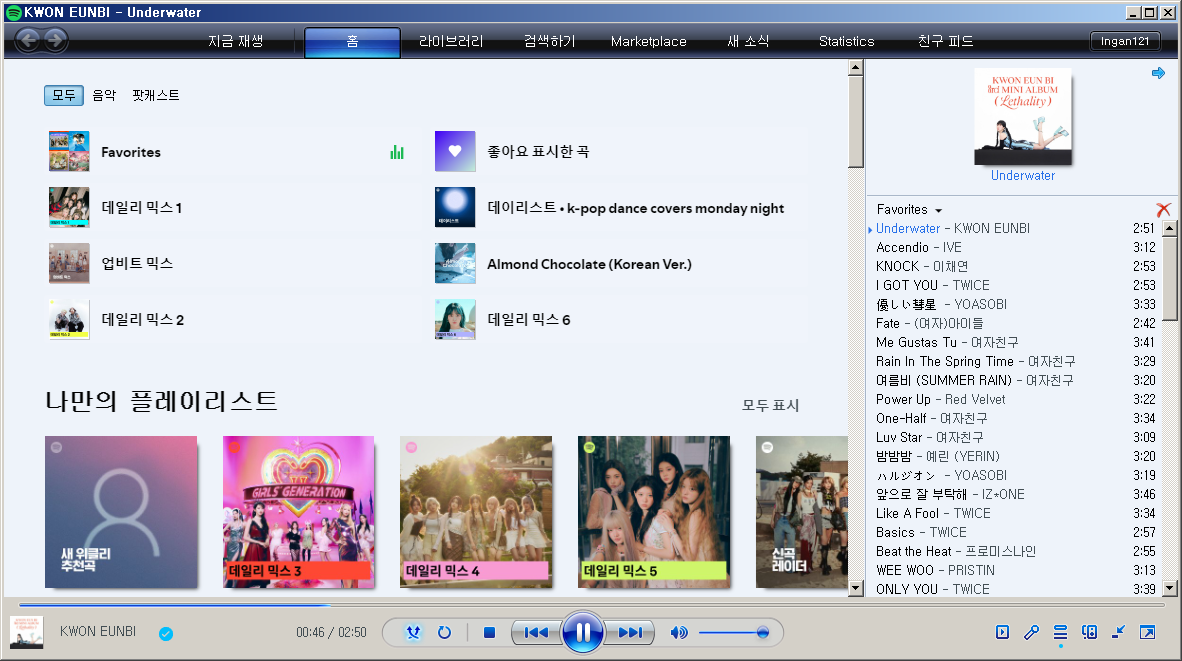Open the Ingan121 profile button
Viewport: 1182px width, 661px height.
1125,41
